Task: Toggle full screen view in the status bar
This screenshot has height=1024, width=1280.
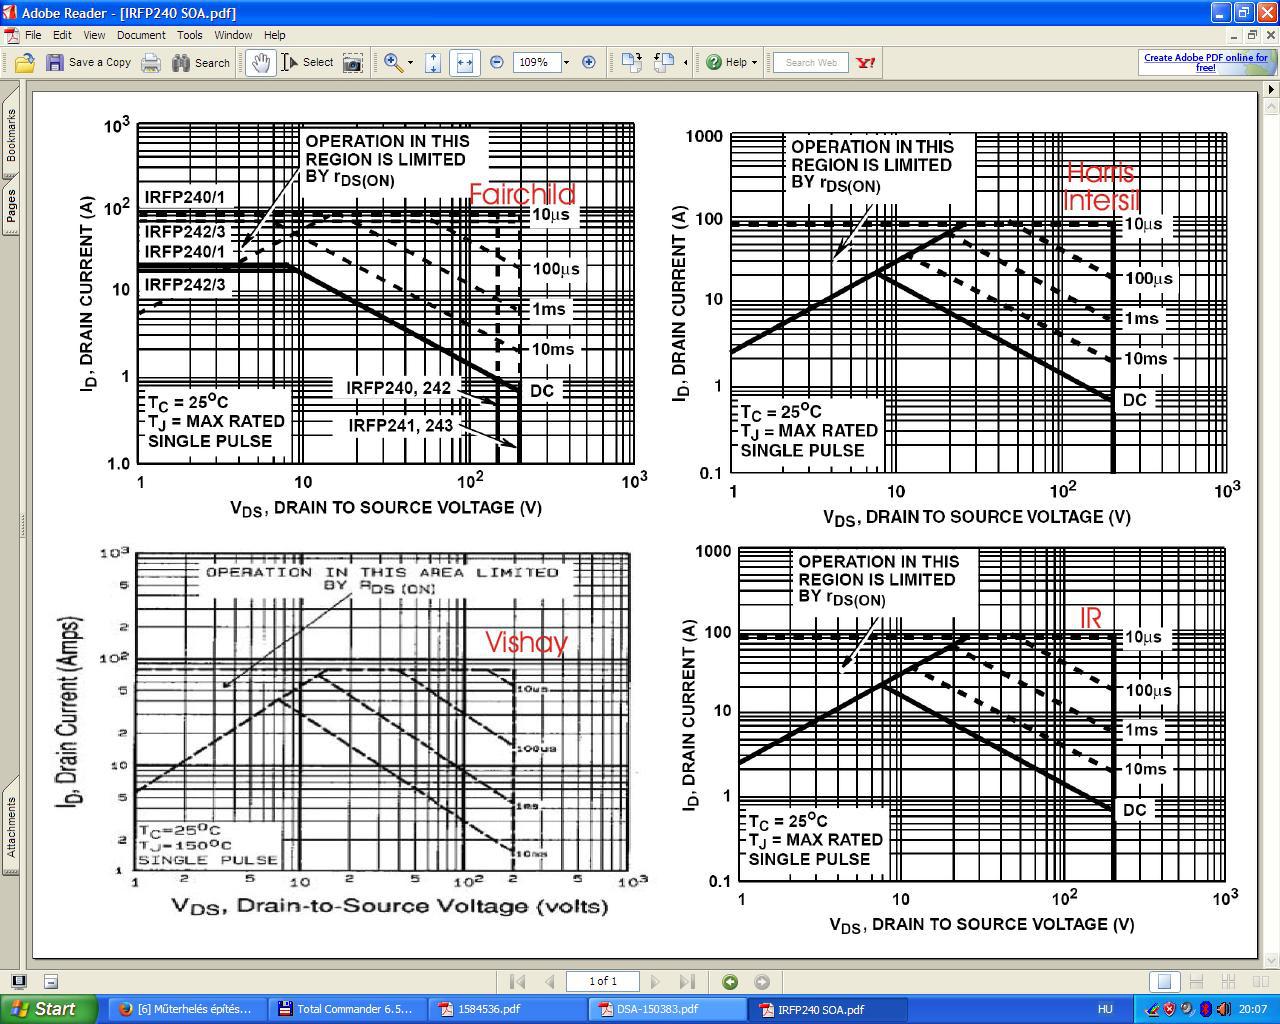Action: pyautogui.click(x=18, y=982)
